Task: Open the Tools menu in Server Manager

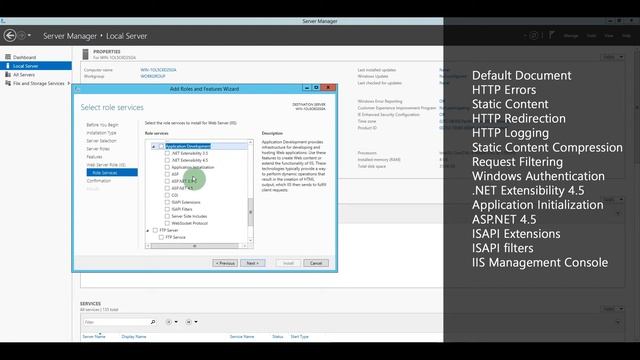Action: tap(591, 36)
